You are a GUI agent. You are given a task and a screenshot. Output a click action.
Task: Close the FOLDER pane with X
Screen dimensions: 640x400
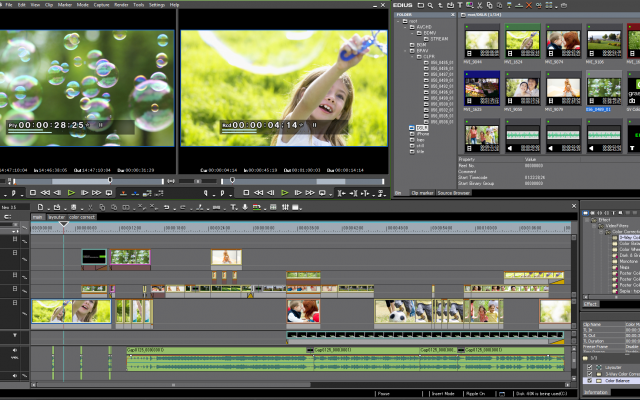452,15
